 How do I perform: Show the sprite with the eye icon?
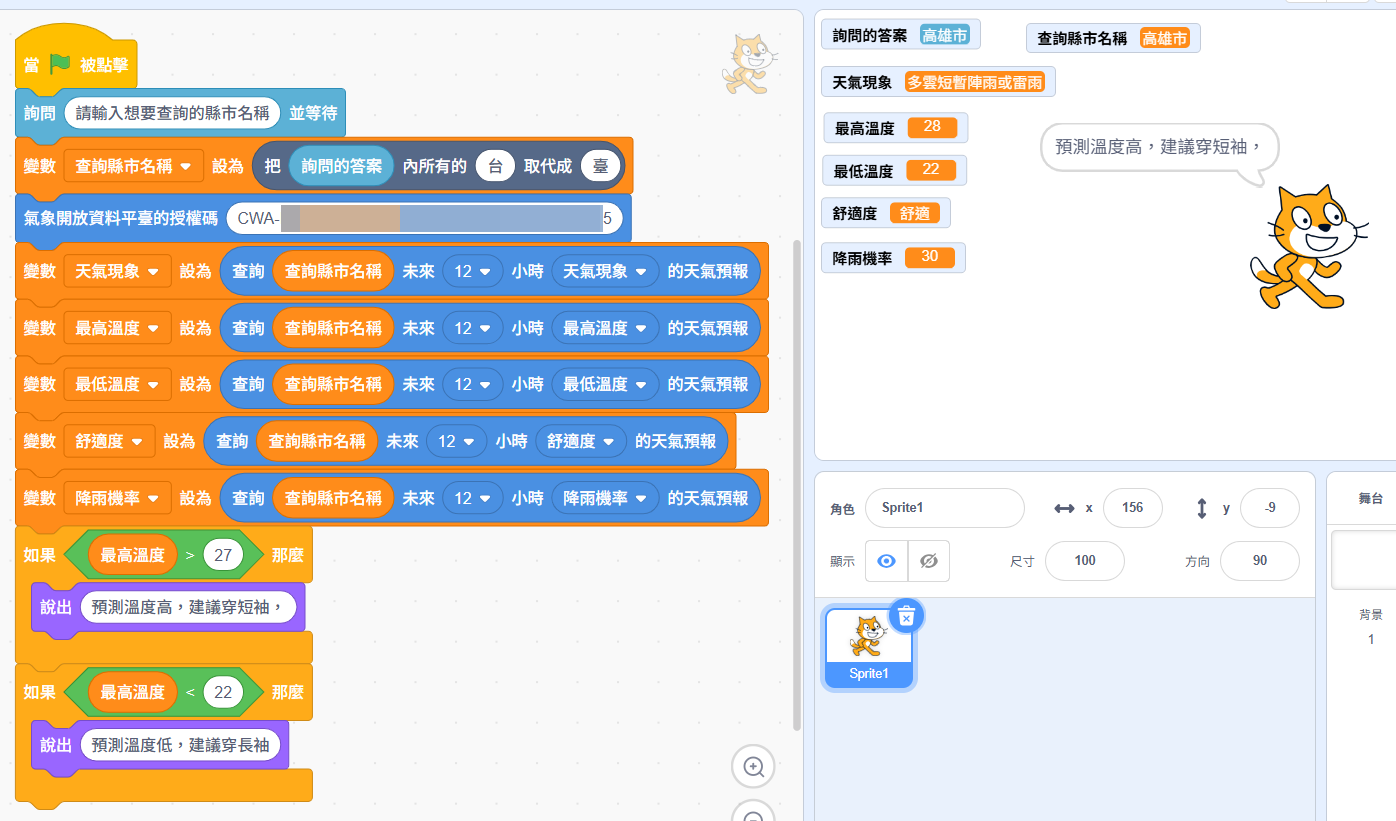(886, 561)
